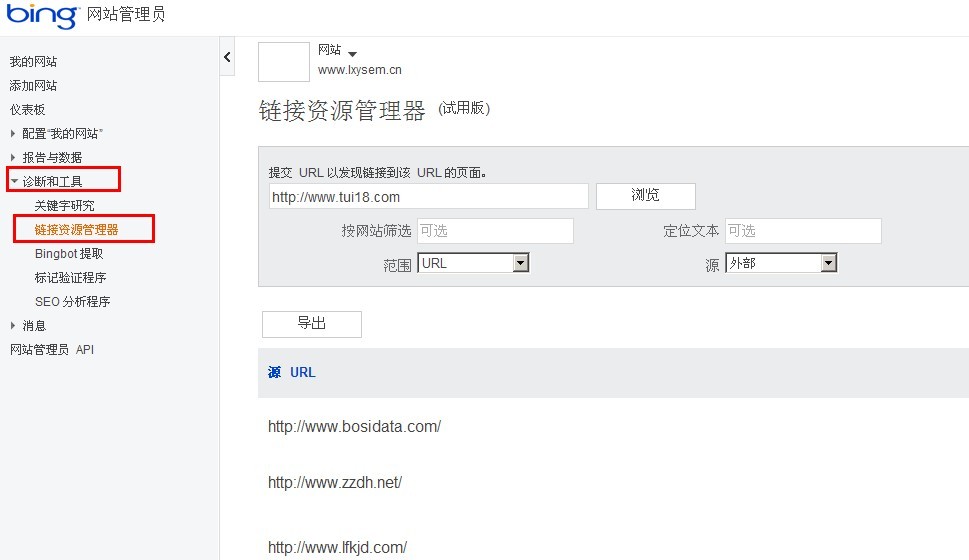Screen dimensions: 969x560
Task: Expand 报告与数据 section
Action: pyautogui.click(x=52, y=157)
